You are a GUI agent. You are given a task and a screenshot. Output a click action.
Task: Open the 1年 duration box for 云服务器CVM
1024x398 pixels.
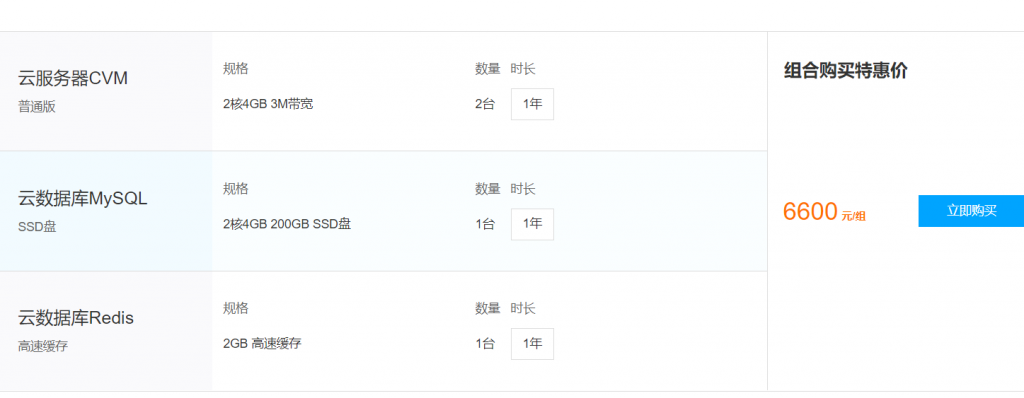coord(532,104)
